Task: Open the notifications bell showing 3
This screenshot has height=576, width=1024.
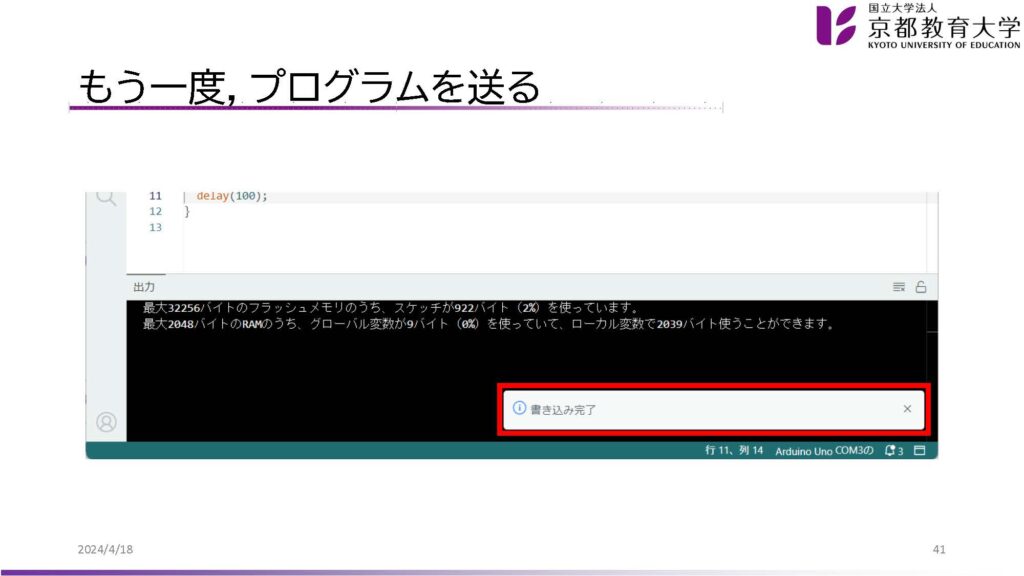Action: (893, 451)
